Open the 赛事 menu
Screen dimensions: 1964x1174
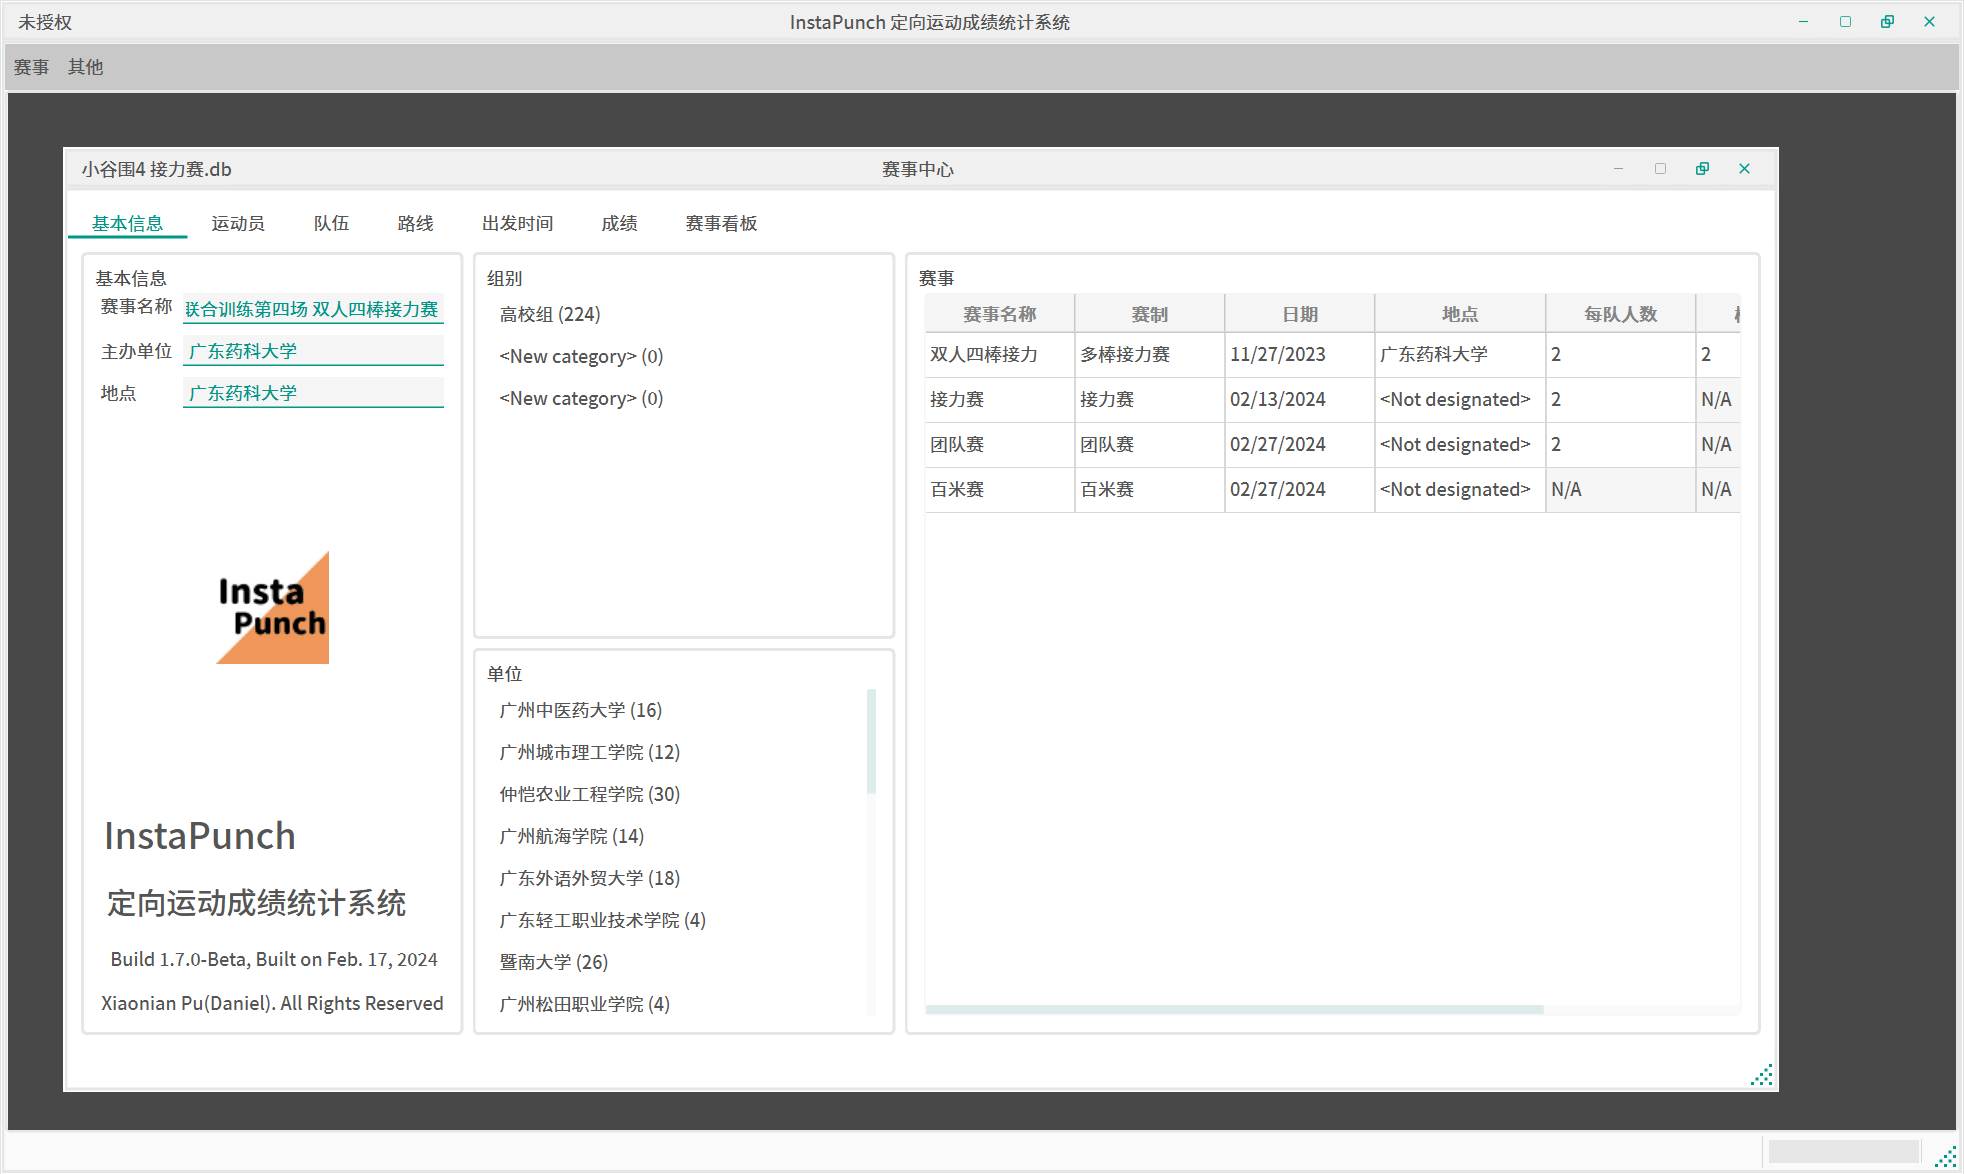point(31,67)
